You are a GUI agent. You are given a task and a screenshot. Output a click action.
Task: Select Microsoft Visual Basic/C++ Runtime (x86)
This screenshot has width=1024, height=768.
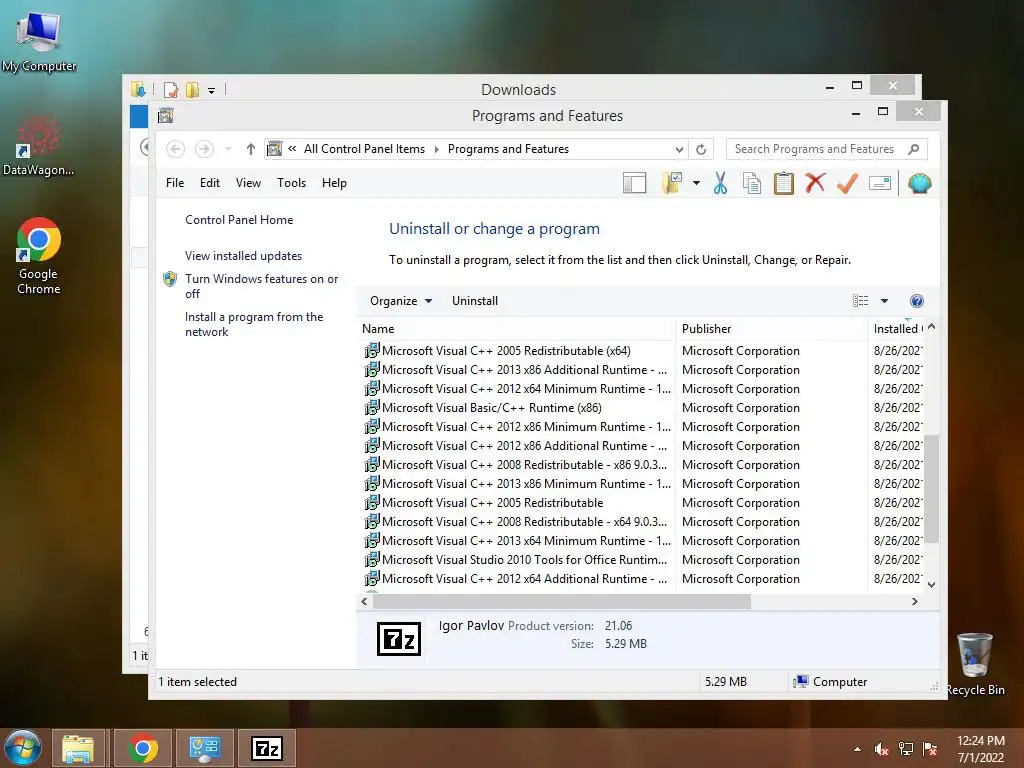491,408
